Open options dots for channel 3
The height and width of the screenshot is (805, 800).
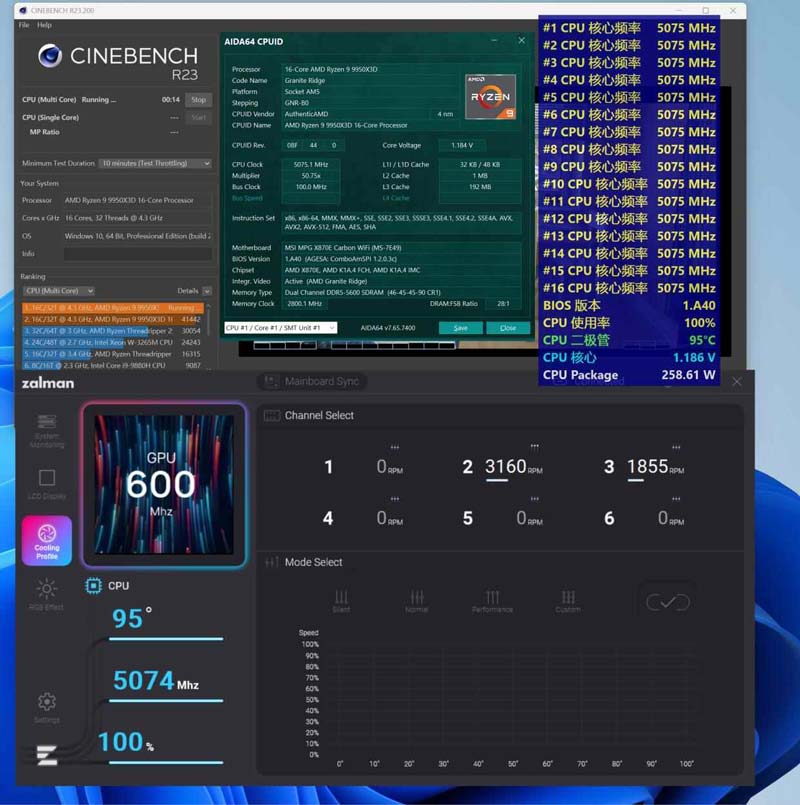pyautogui.click(x=676, y=447)
